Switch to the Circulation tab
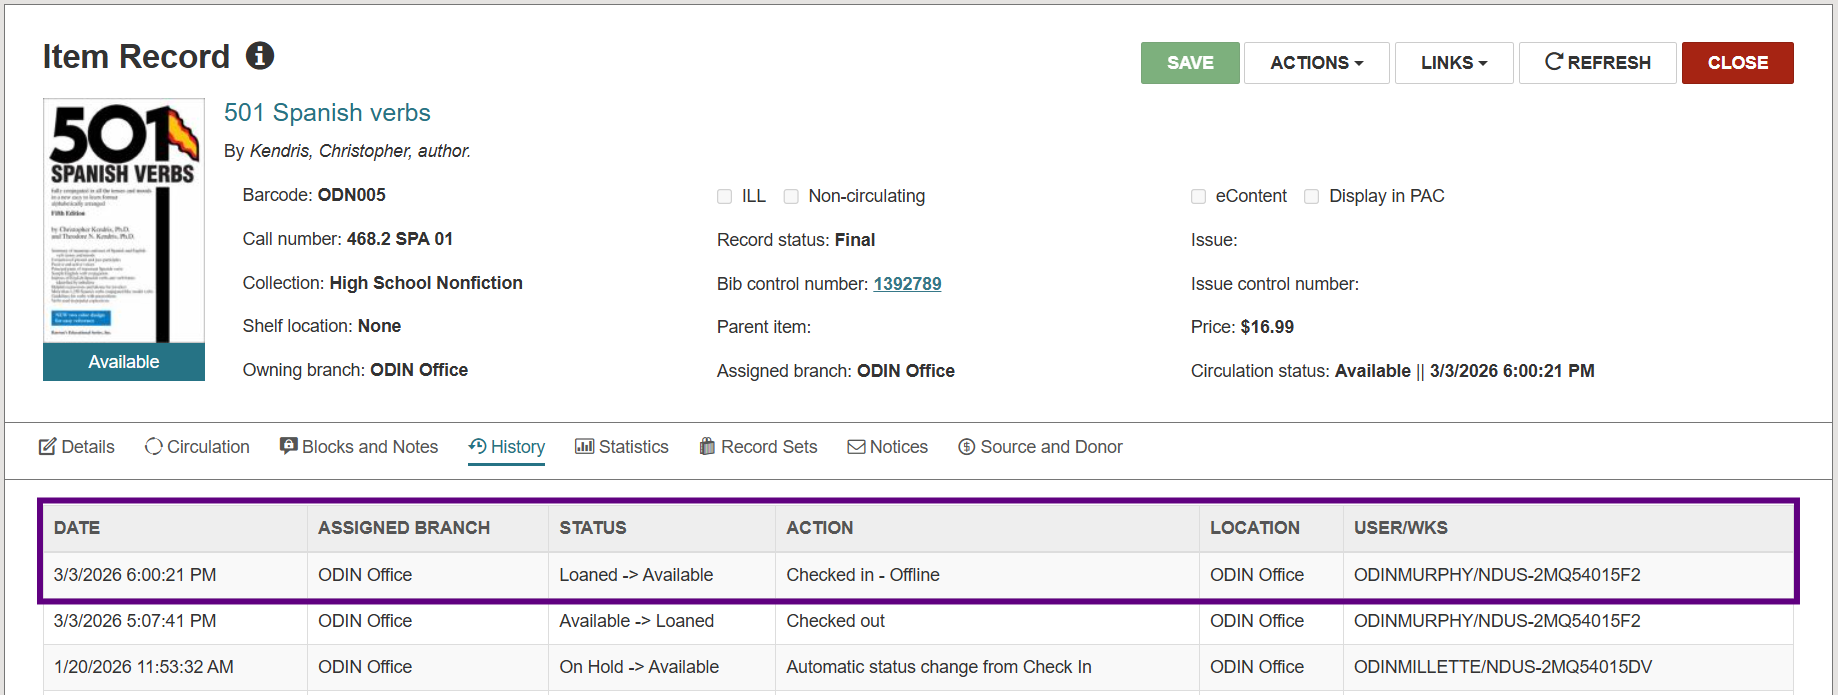 pyautogui.click(x=197, y=447)
